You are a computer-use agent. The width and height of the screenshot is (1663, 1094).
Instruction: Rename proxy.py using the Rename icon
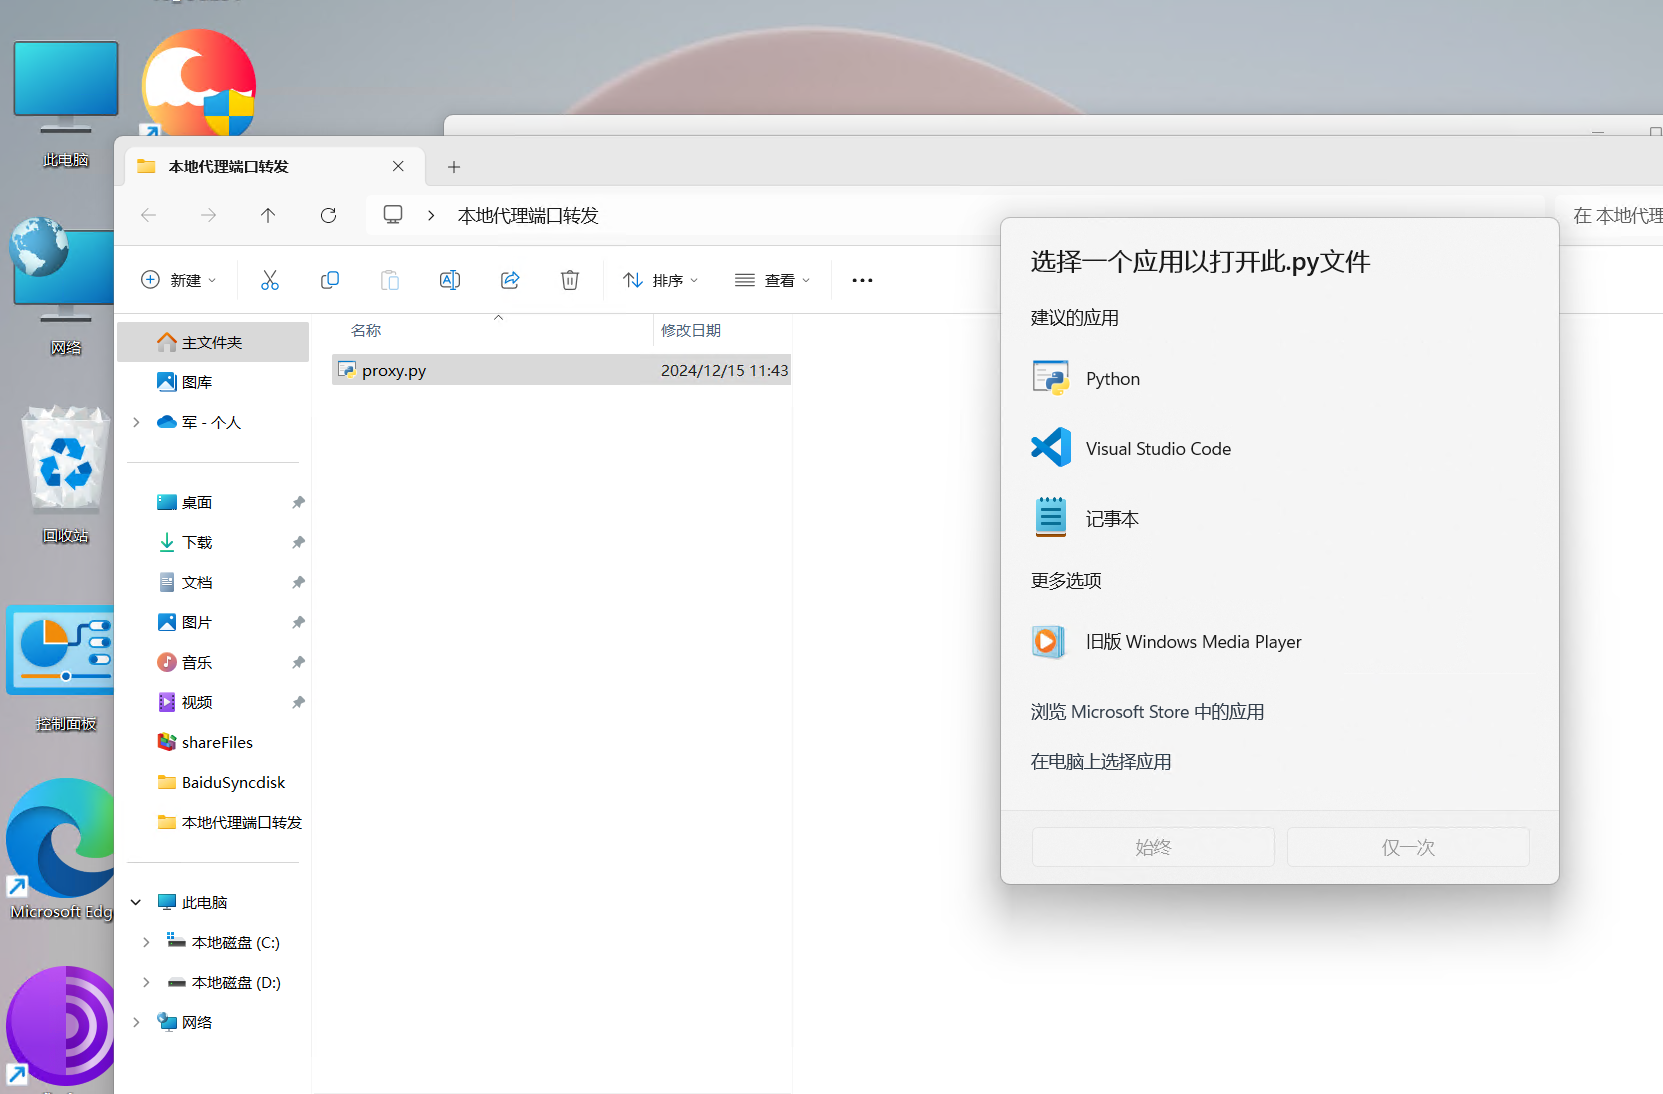449,280
